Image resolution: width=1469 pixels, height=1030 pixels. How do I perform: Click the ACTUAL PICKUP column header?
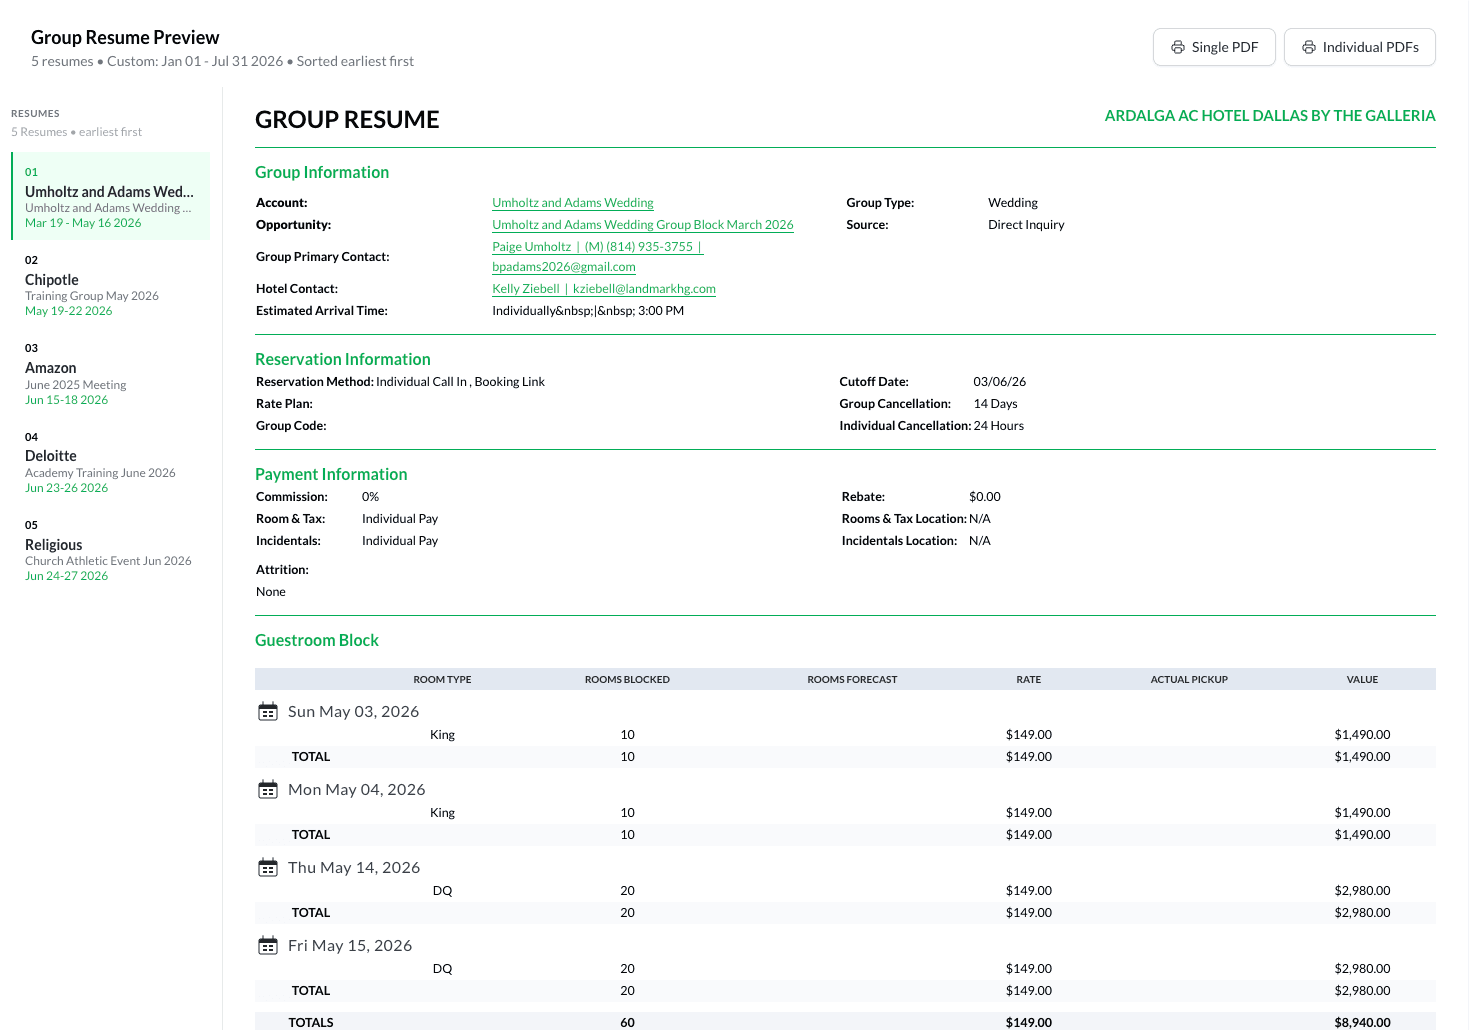click(x=1189, y=680)
